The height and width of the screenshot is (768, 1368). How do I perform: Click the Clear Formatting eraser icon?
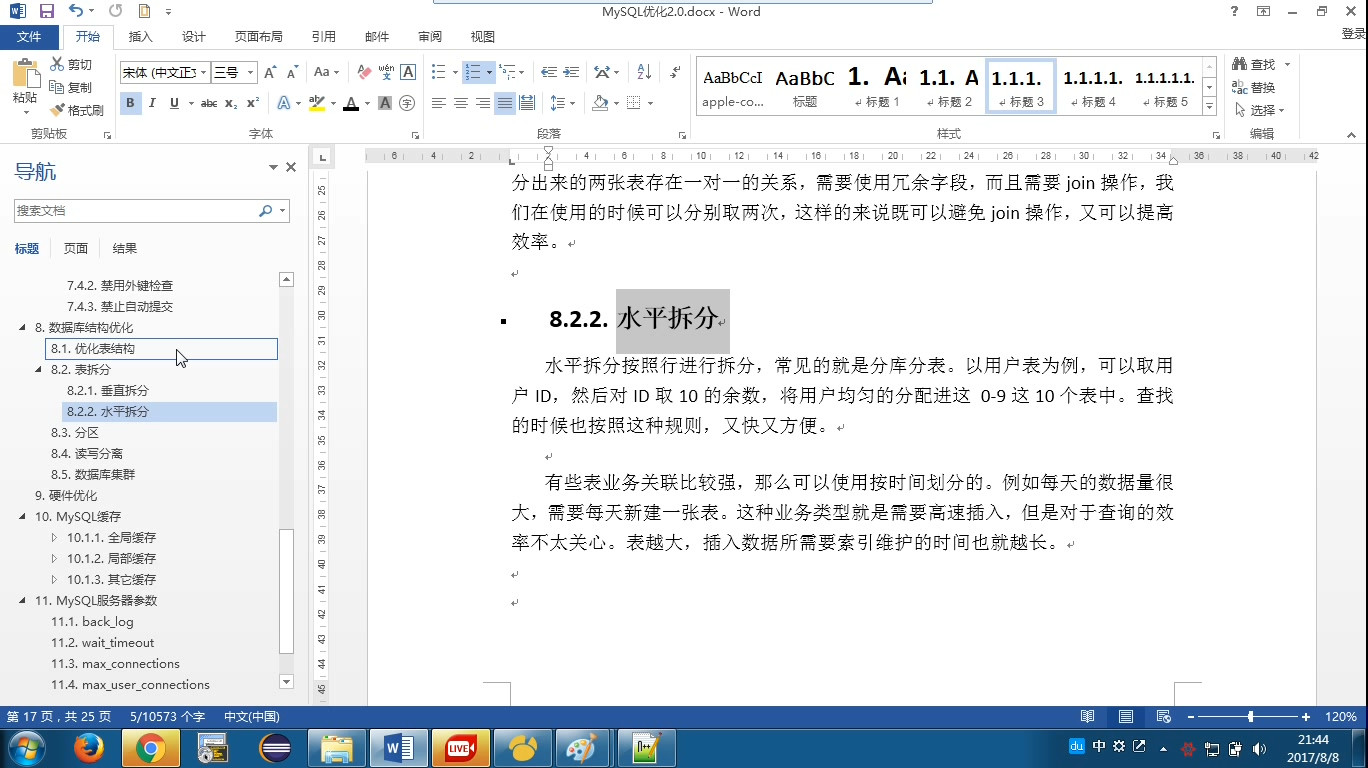364,72
